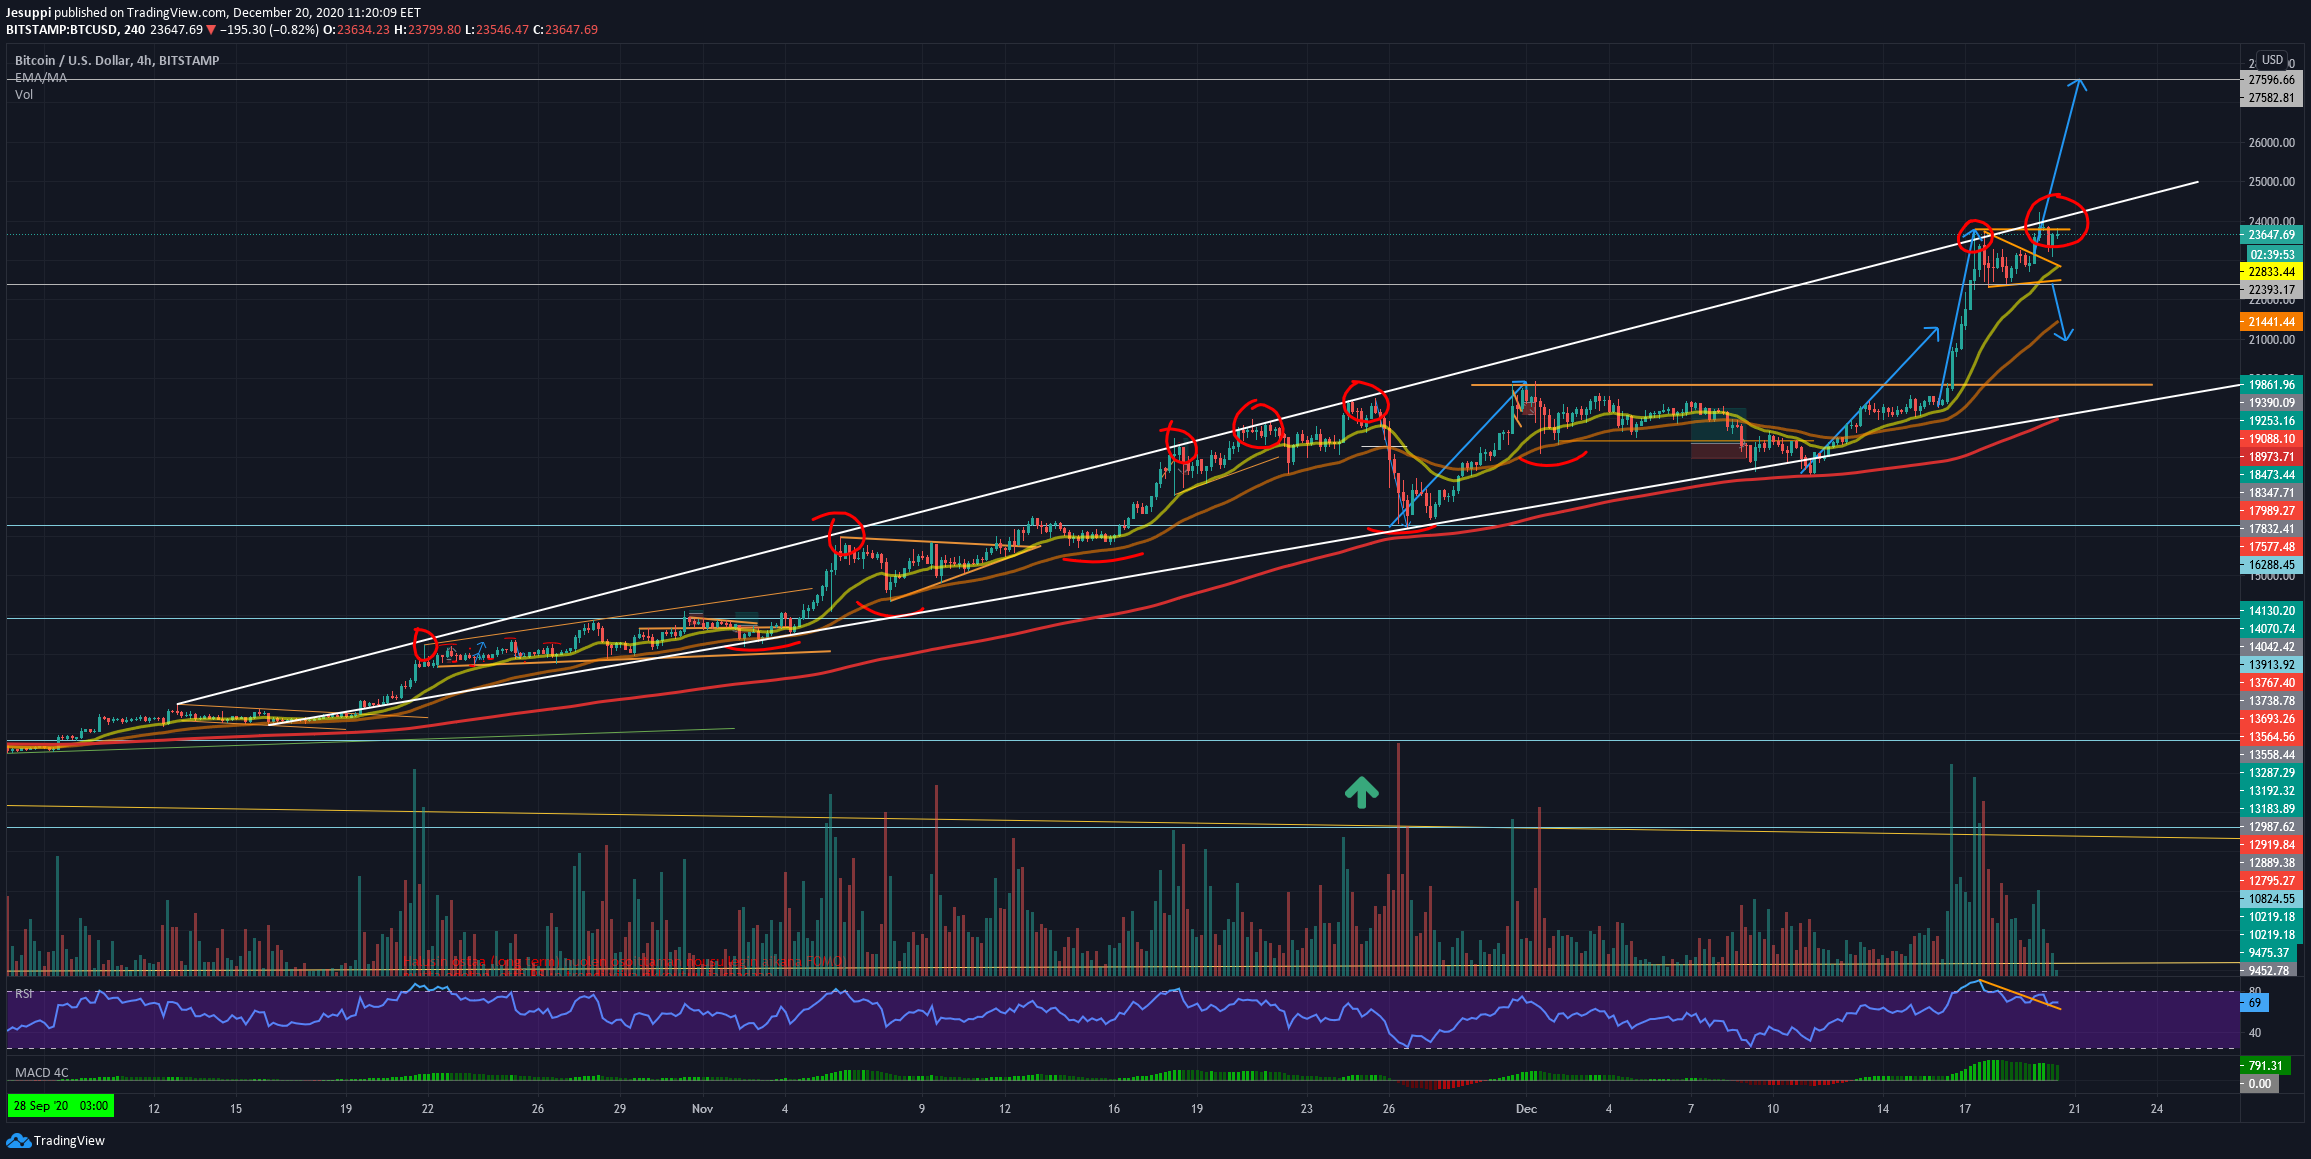Click the price label 27596.66
The width and height of the screenshot is (2311, 1159).
[x=2271, y=80]
